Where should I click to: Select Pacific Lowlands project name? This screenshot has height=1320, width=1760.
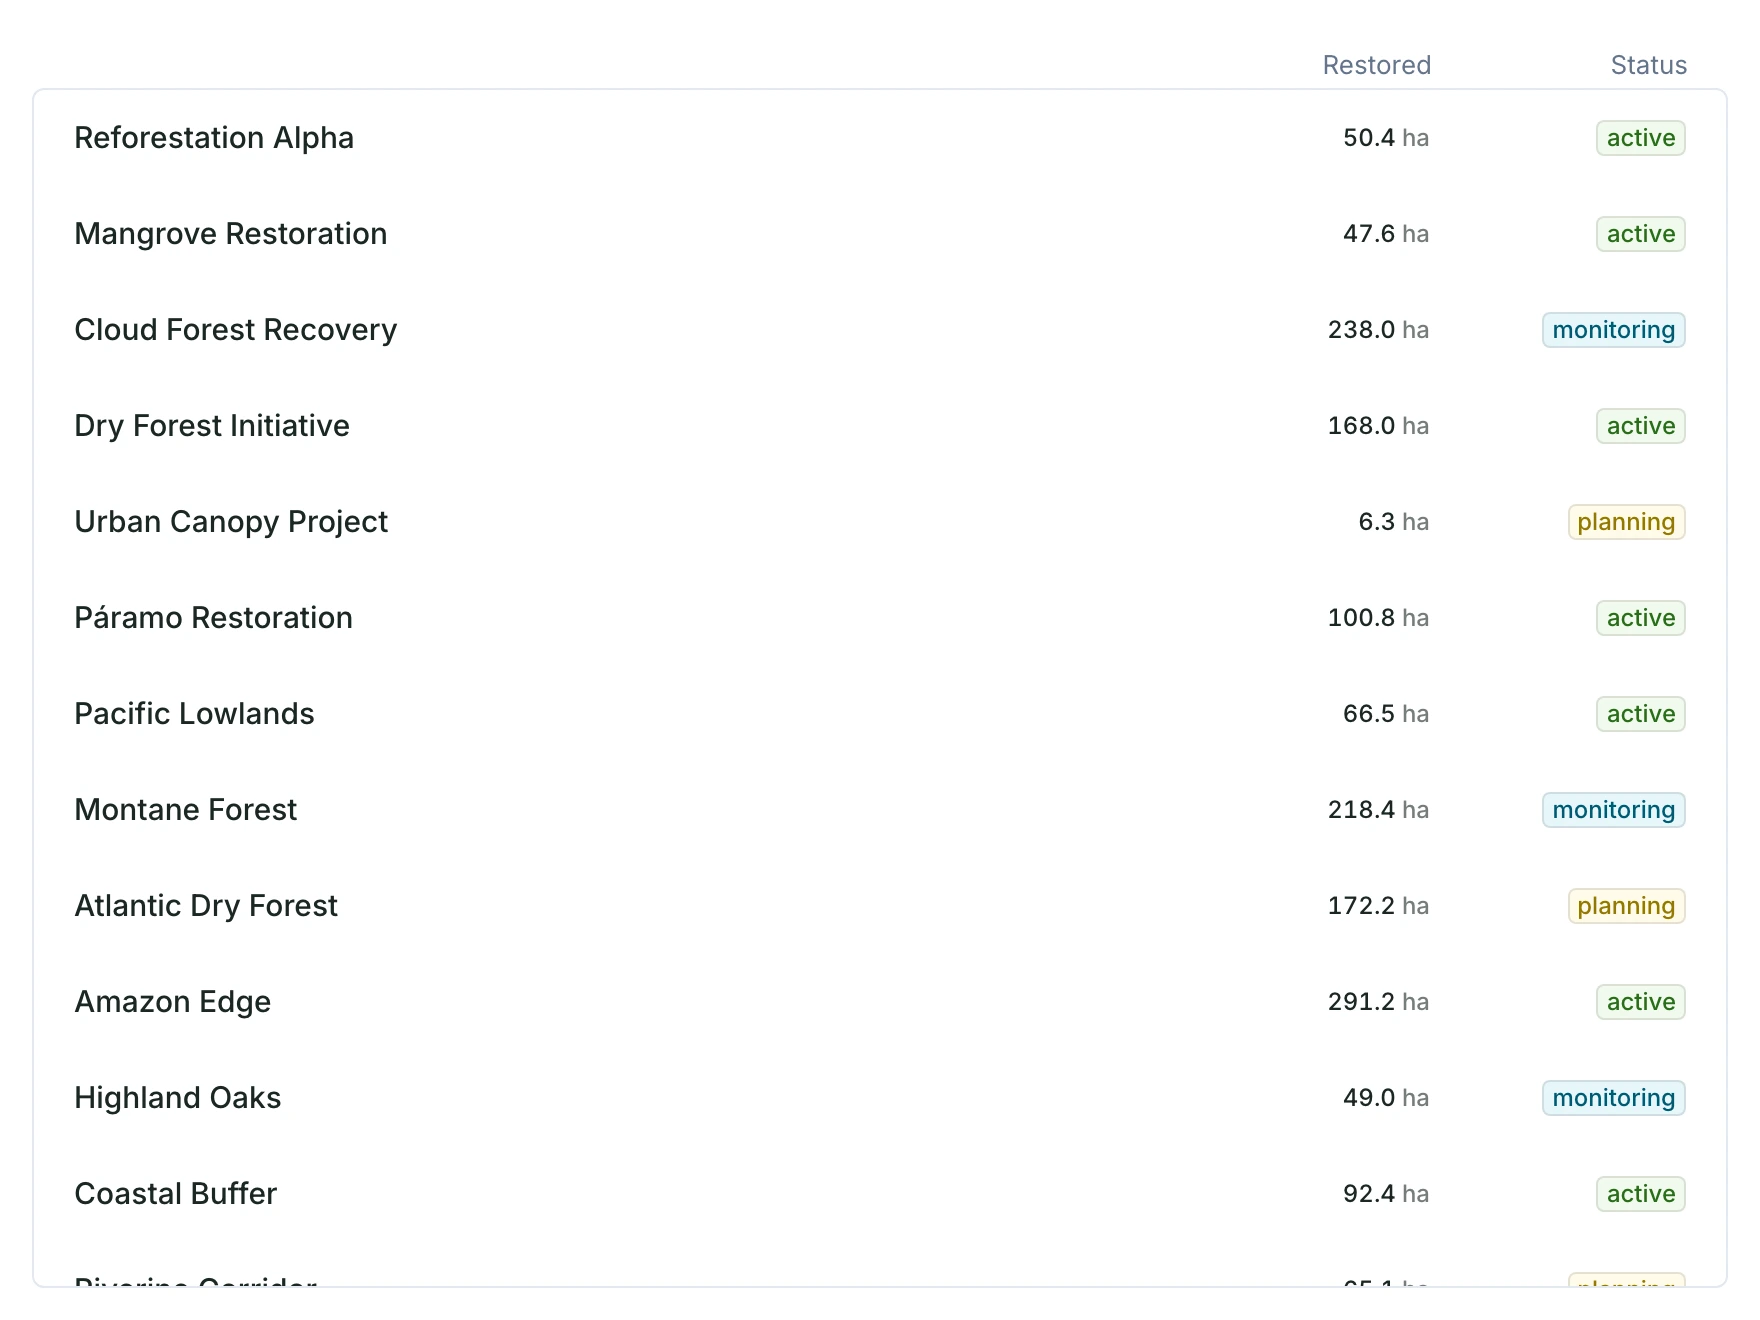pyautogui.click(x=195, y=714)
